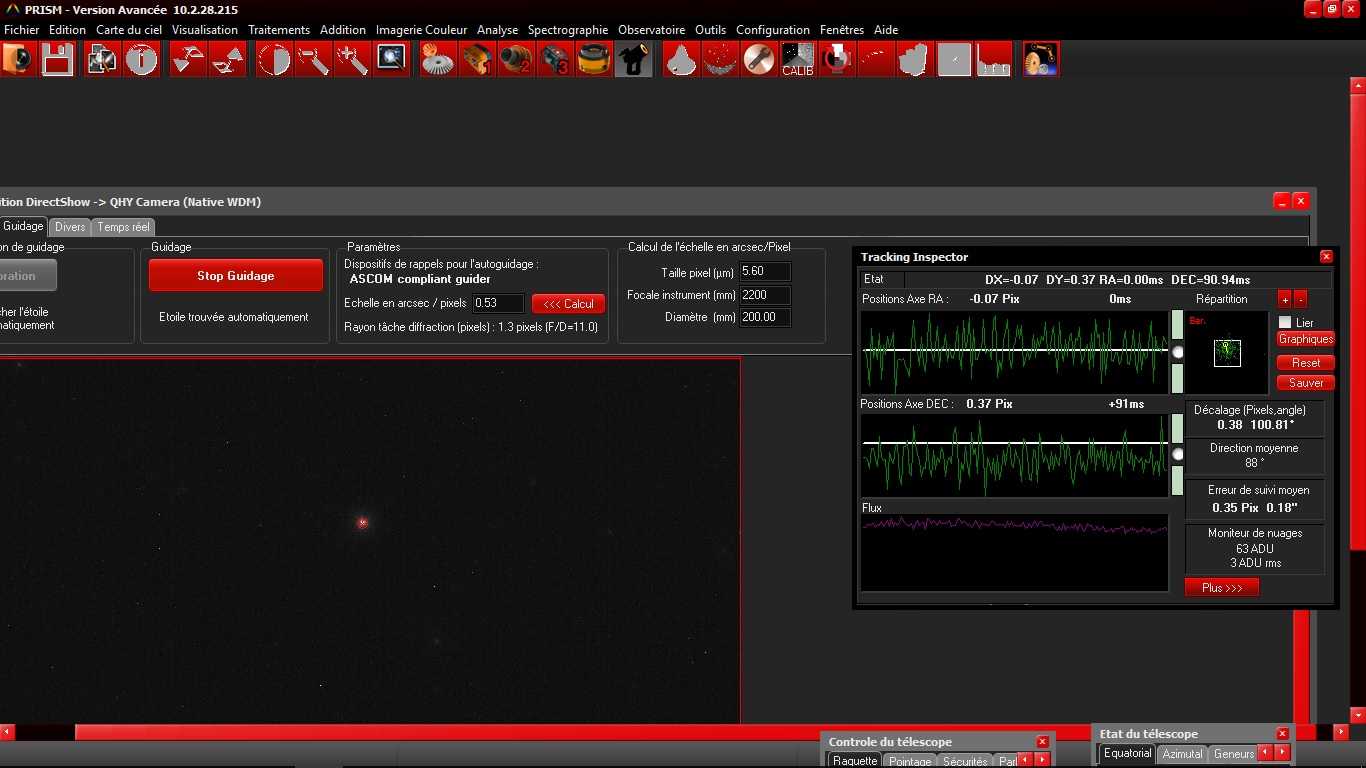Click the RA axis slider knob
Screen dimensions: 1366x768
[x=1178, y=352]
